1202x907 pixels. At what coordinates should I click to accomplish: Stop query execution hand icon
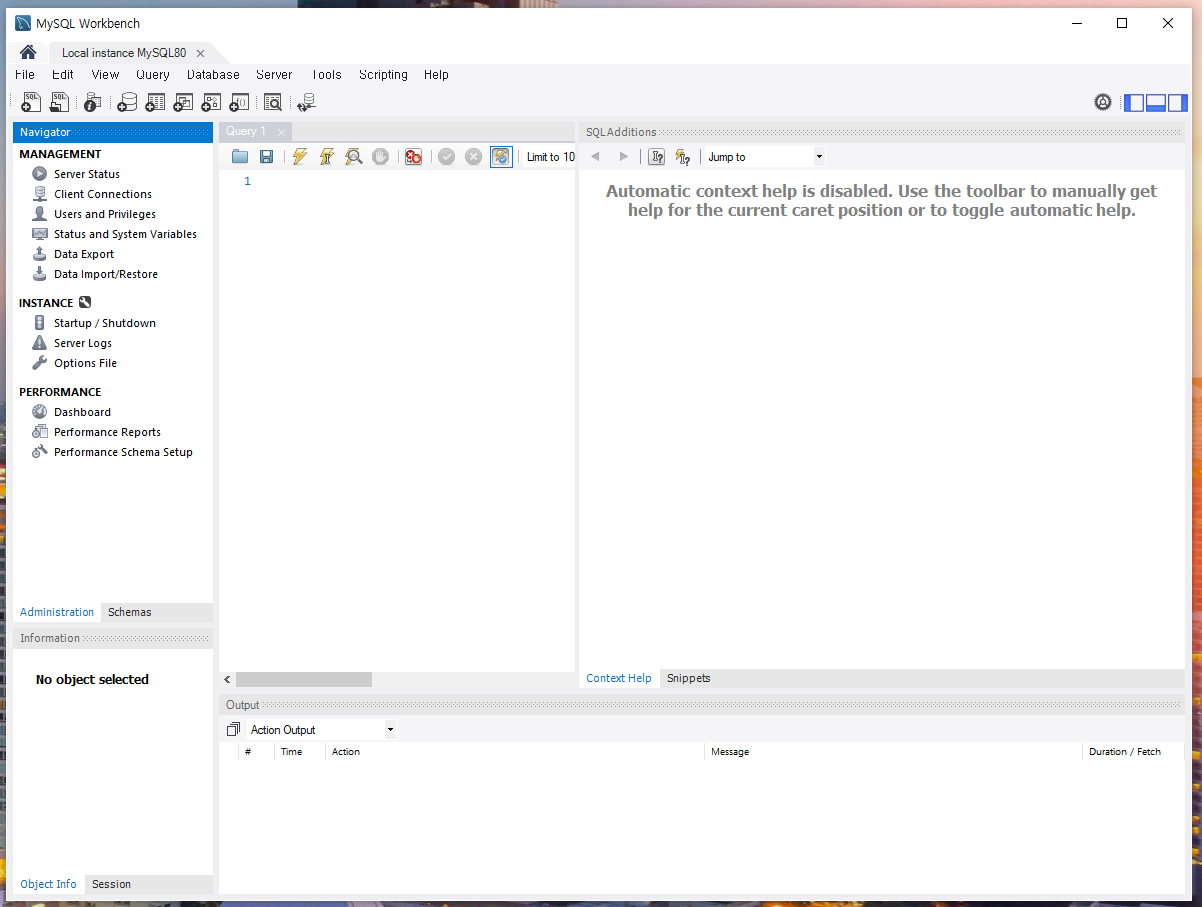coord(380,157)
